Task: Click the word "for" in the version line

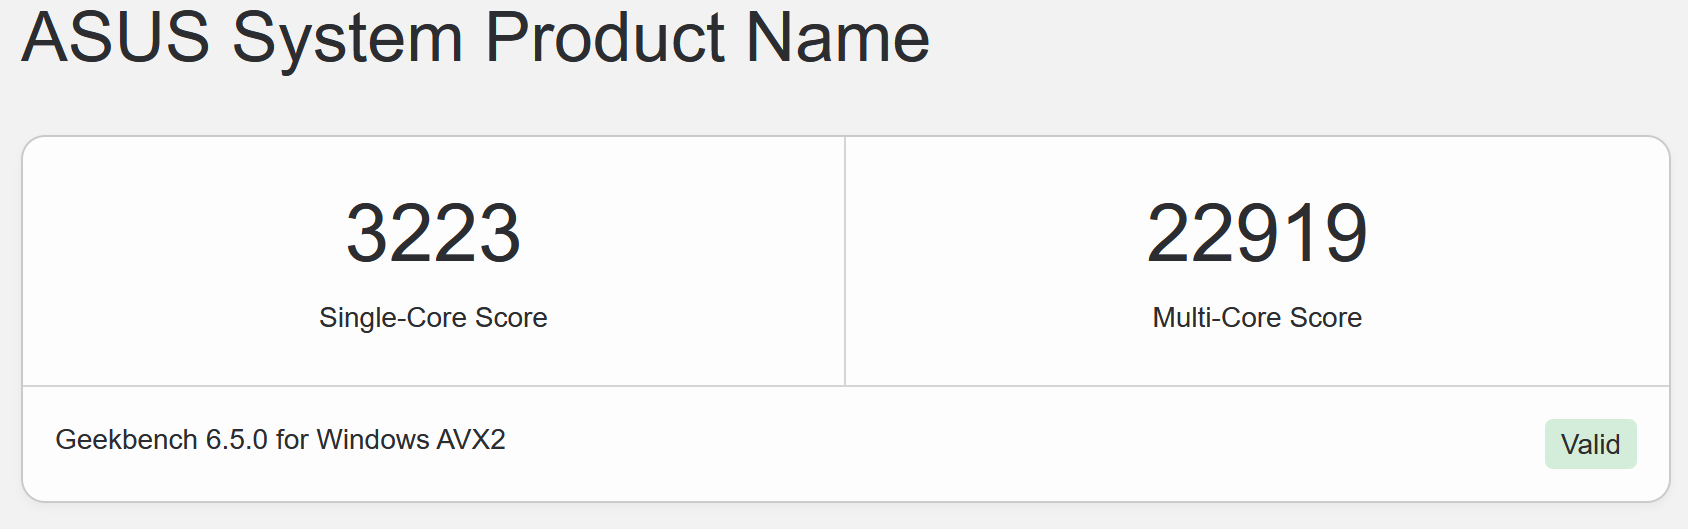Action: (x=292, y=440)
